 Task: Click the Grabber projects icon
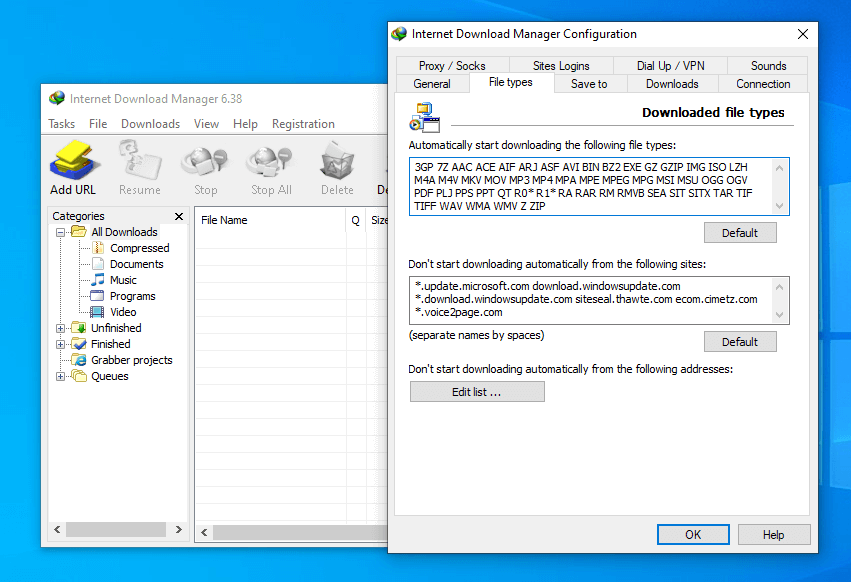79,360
